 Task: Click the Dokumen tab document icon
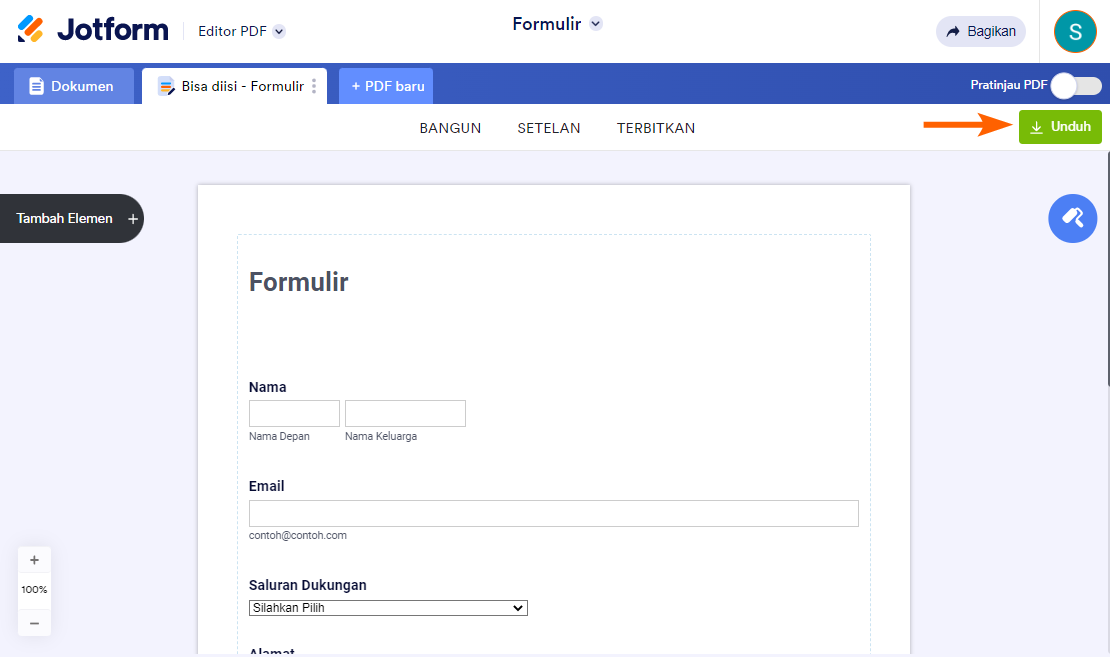tap(37, 86)
